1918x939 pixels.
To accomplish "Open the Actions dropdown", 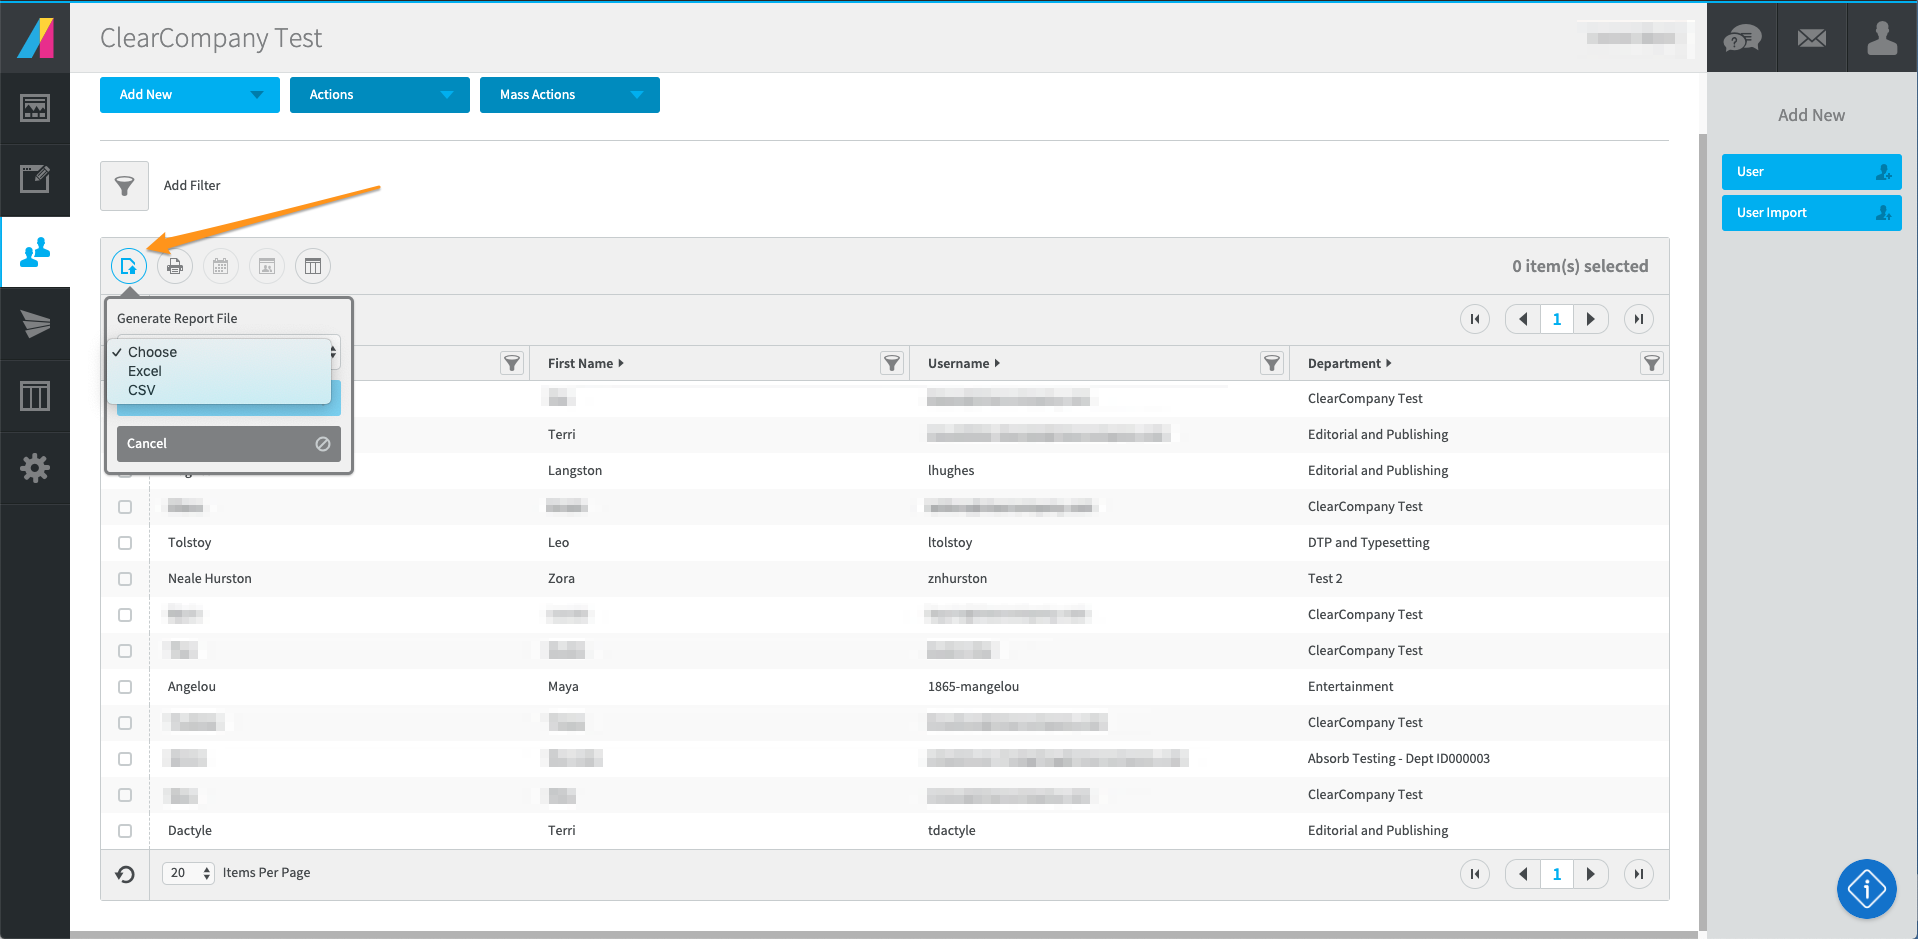I will [380, 95].
